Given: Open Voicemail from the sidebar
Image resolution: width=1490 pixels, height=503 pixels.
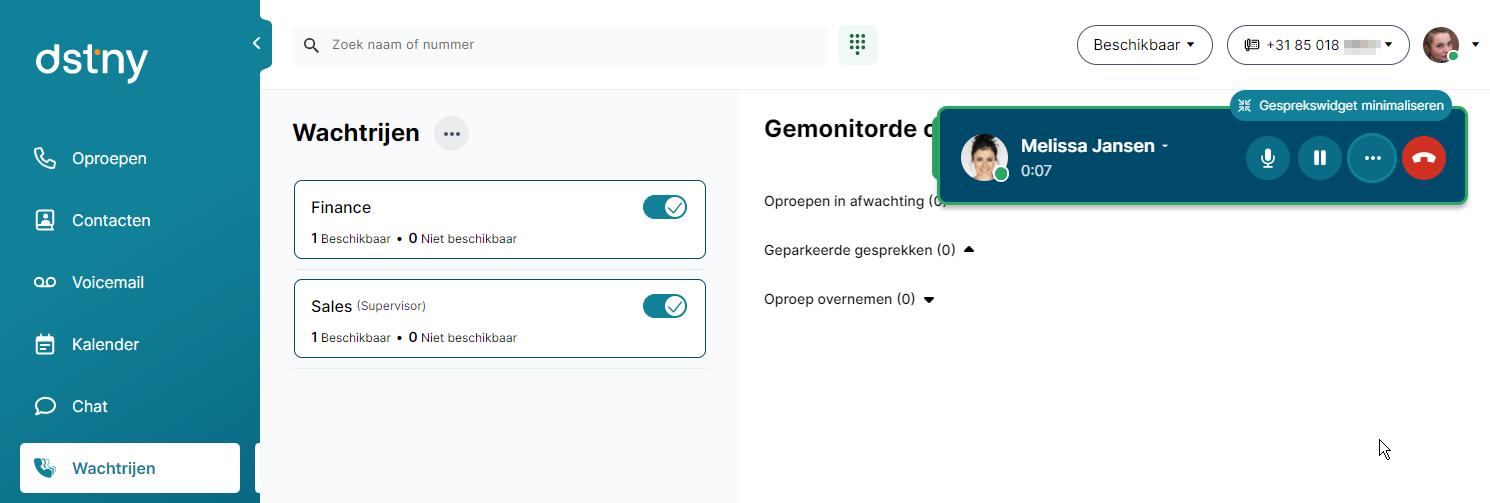Looking at the screenshot, I should click(108, 282).
